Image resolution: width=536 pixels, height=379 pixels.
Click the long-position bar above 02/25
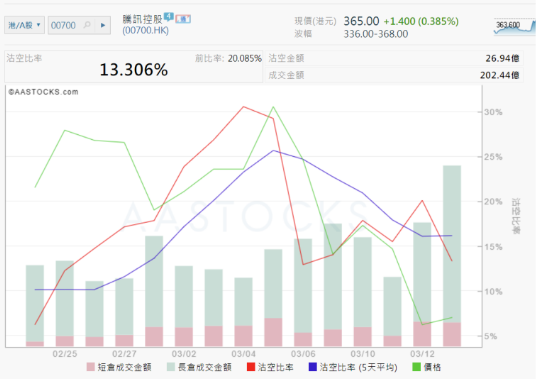[65, 299]
